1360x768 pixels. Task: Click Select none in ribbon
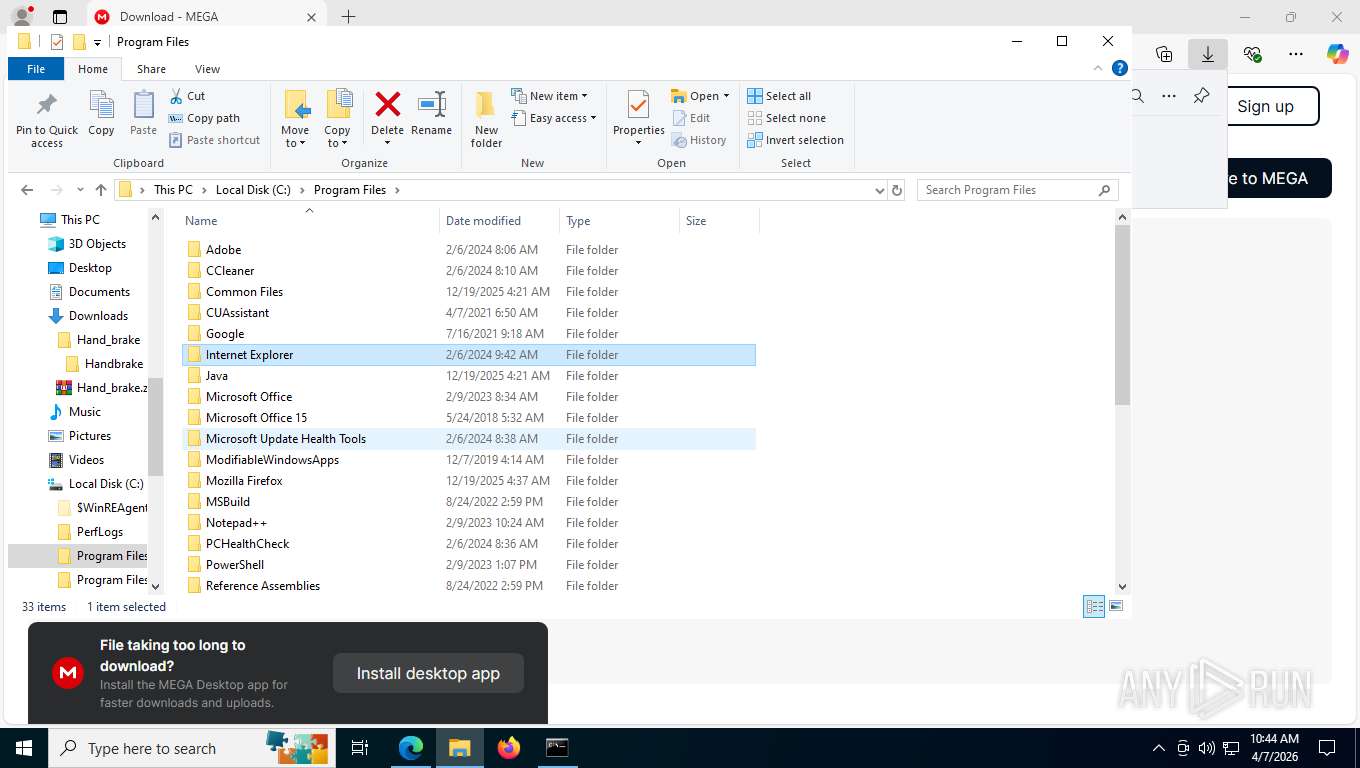(786, 118)
